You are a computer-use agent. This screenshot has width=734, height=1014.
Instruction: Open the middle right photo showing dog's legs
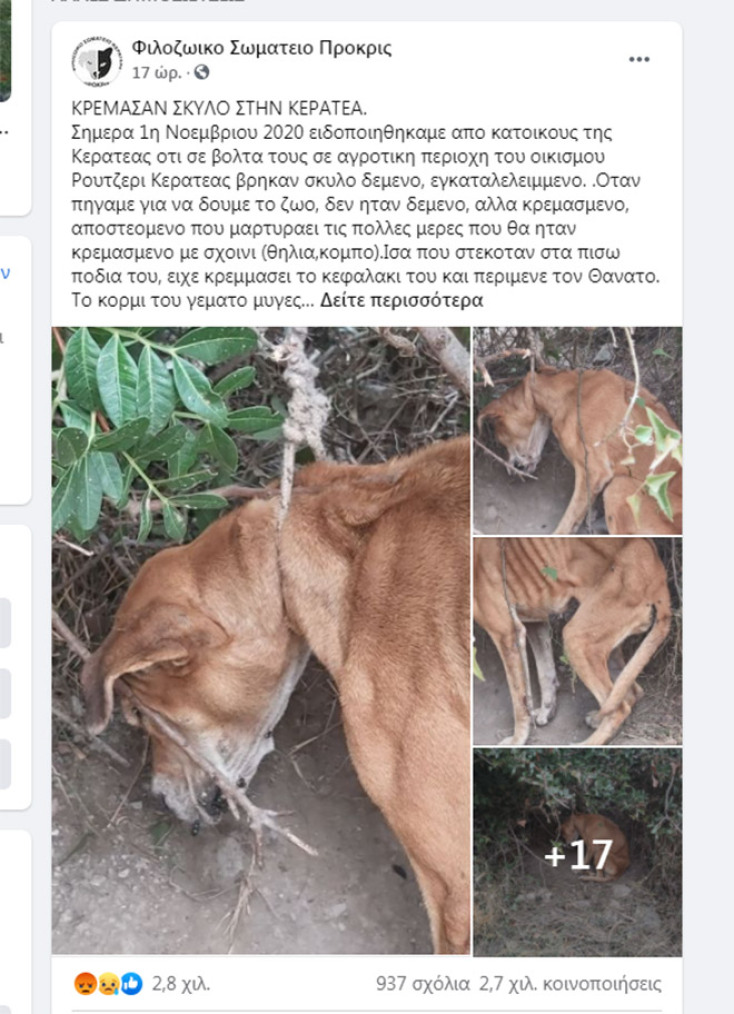(577, 641)
